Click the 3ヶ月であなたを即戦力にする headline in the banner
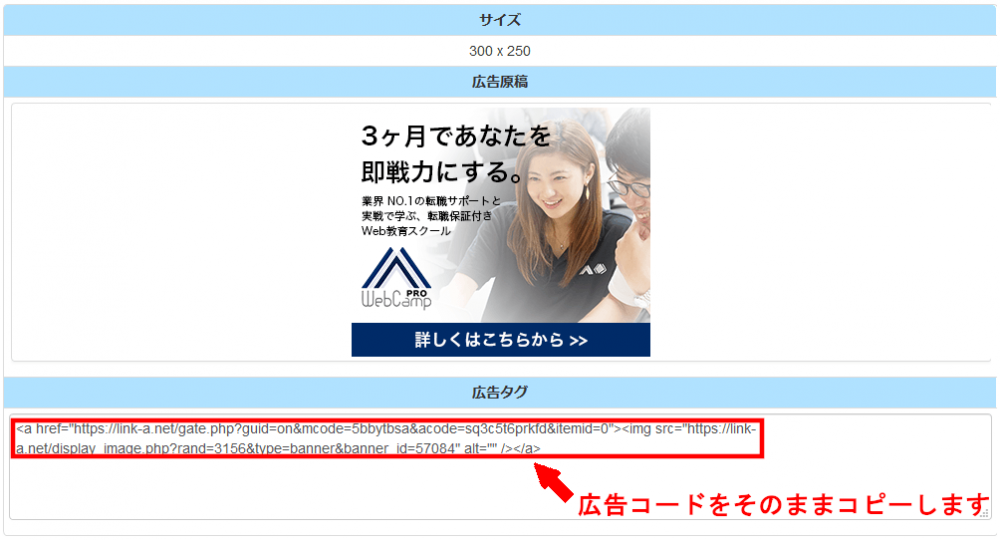 pos(456,154)
